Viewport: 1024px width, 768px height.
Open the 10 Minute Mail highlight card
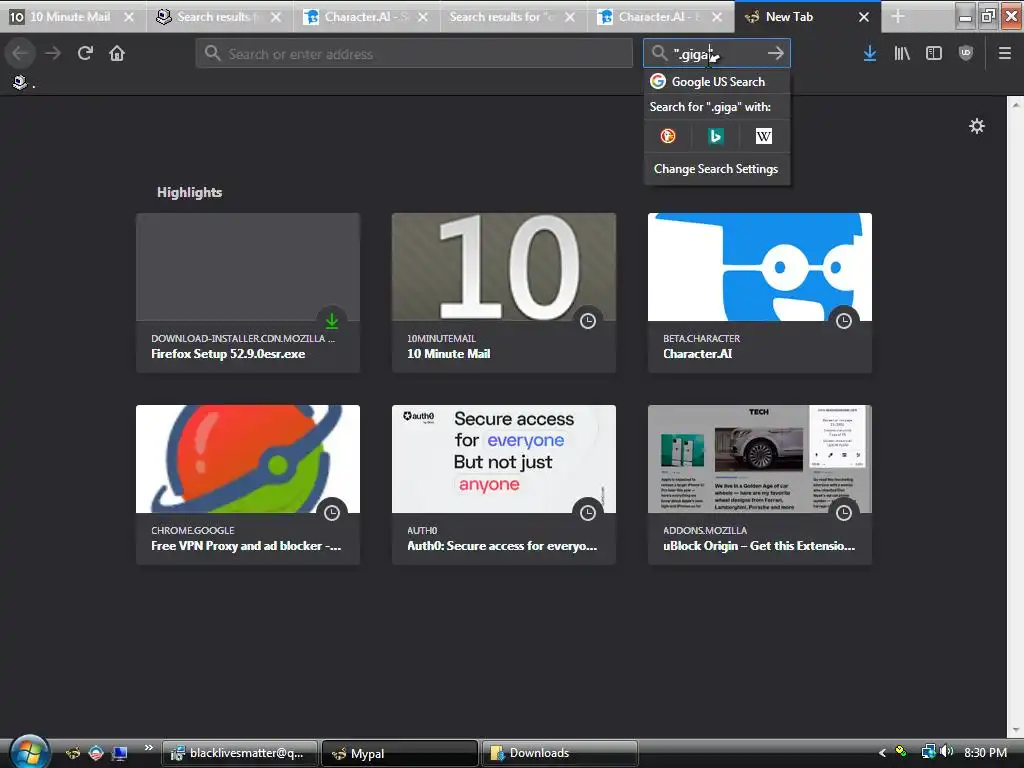click(x=504, y=293)
